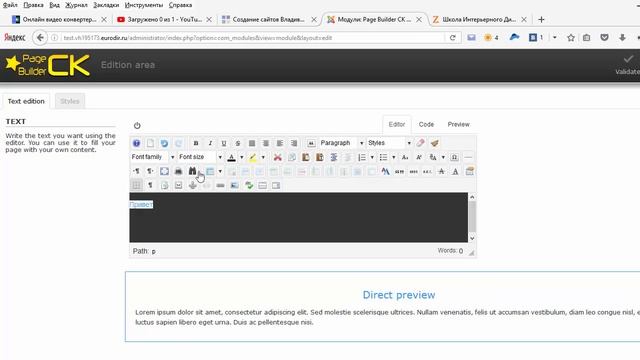Click the bookmark star in browser toolbar

click(x=571, y=38)
